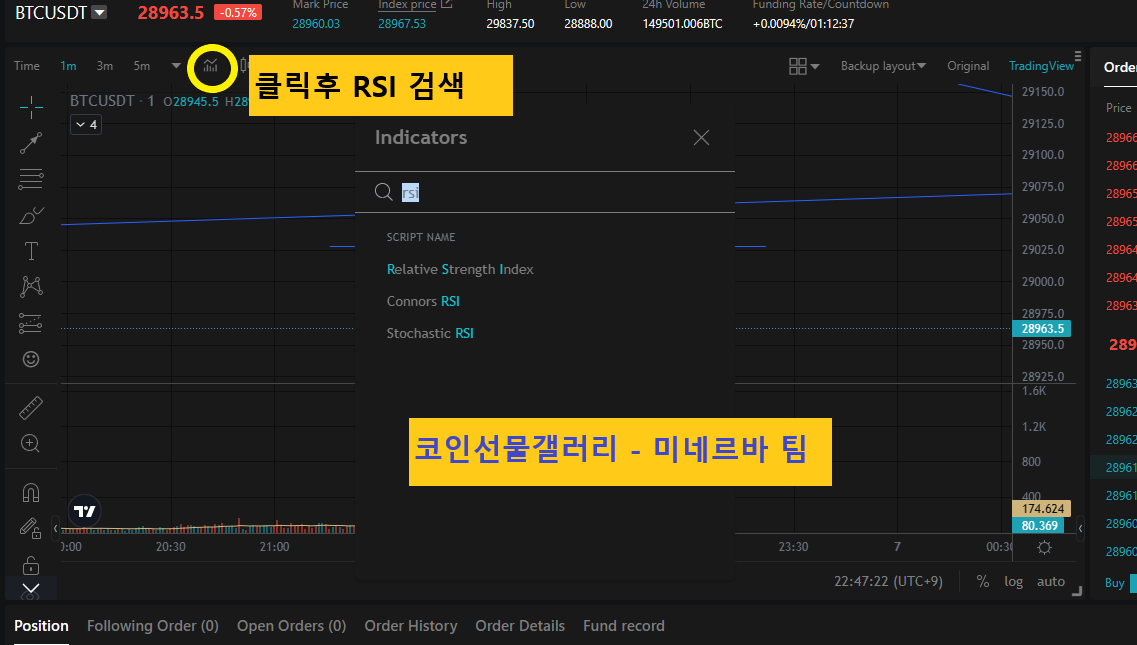Screen dimensions: 1137x645
Task: Select the text annotation tool
Action: (30, 251)
